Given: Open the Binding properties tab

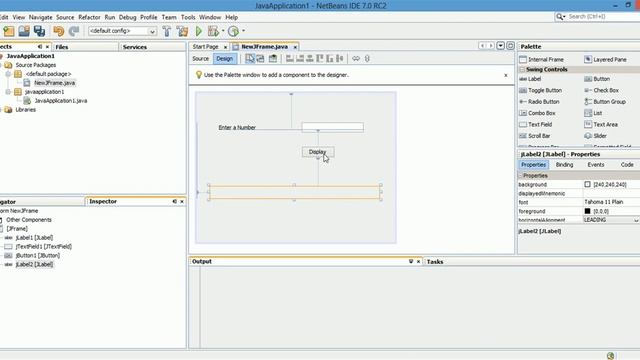Looking at the screenshot, I should [x=564, y=165].
